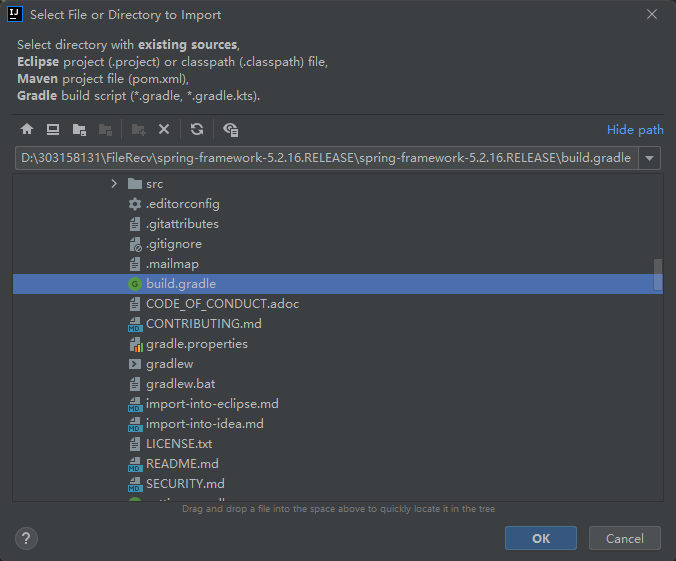Click the shell script icon beside gradlew
The image size is (676, 561).
(x=135, y=364)
